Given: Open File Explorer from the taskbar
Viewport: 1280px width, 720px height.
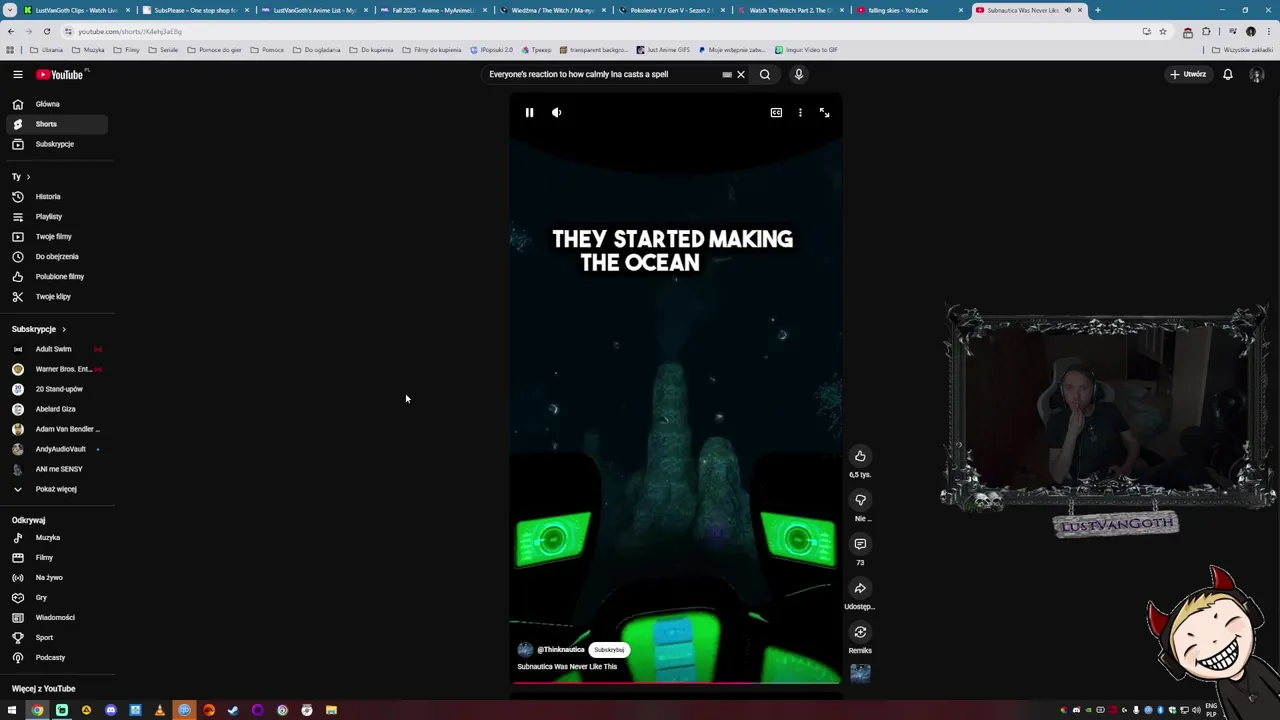Looking at the screenshot, I should pos(331,710).
